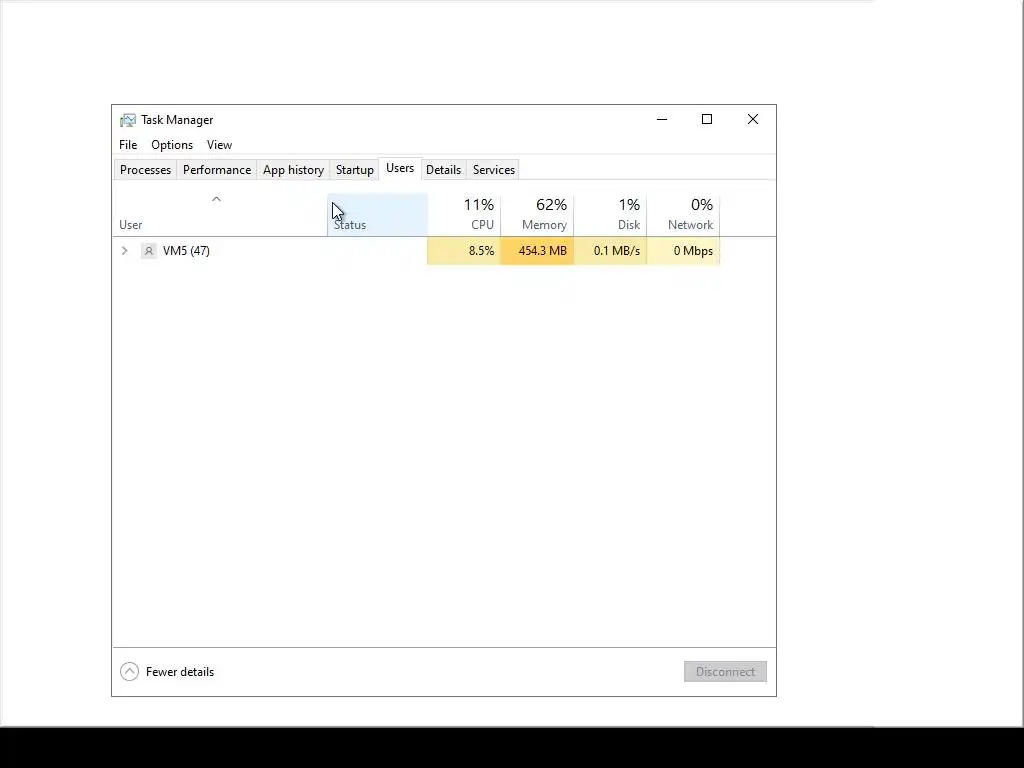
Task: Collapse view with Fewer details arrow icon
Action: coord(129,671)
